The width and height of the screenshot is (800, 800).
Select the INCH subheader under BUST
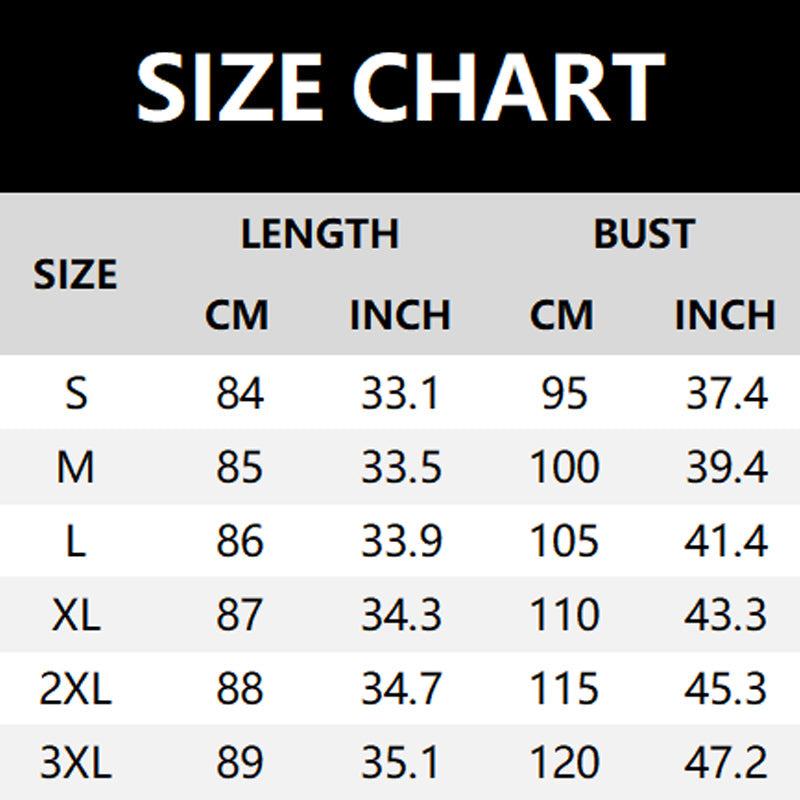point(725,315)
